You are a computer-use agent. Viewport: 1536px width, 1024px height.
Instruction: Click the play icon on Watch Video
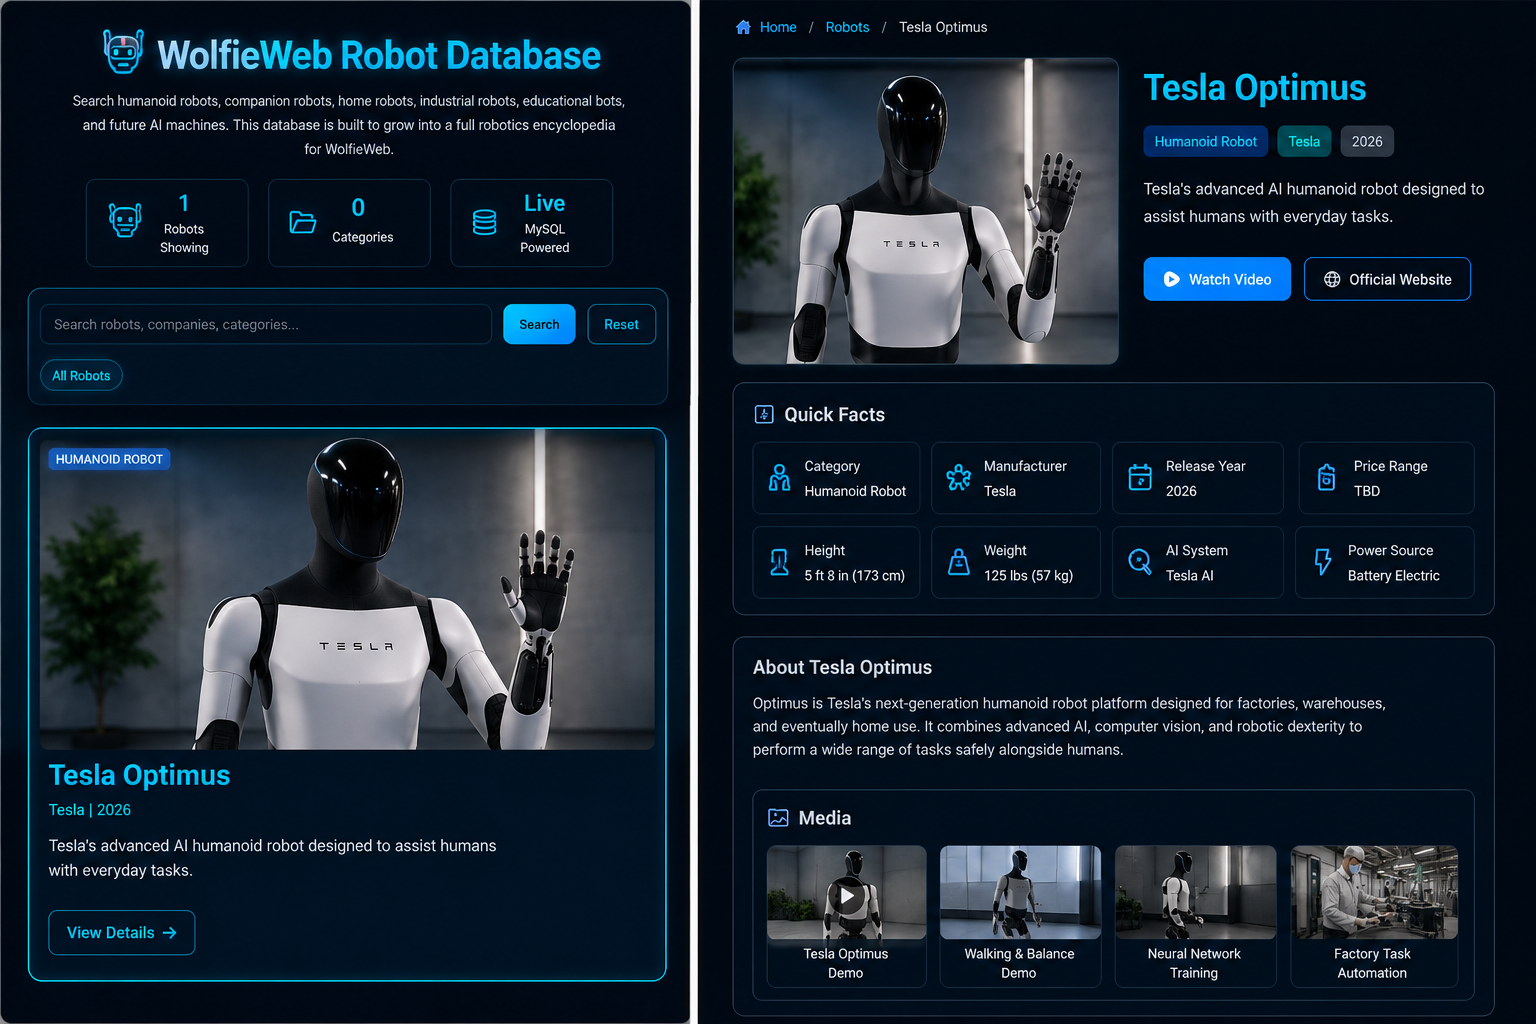tap(1171, 280)
